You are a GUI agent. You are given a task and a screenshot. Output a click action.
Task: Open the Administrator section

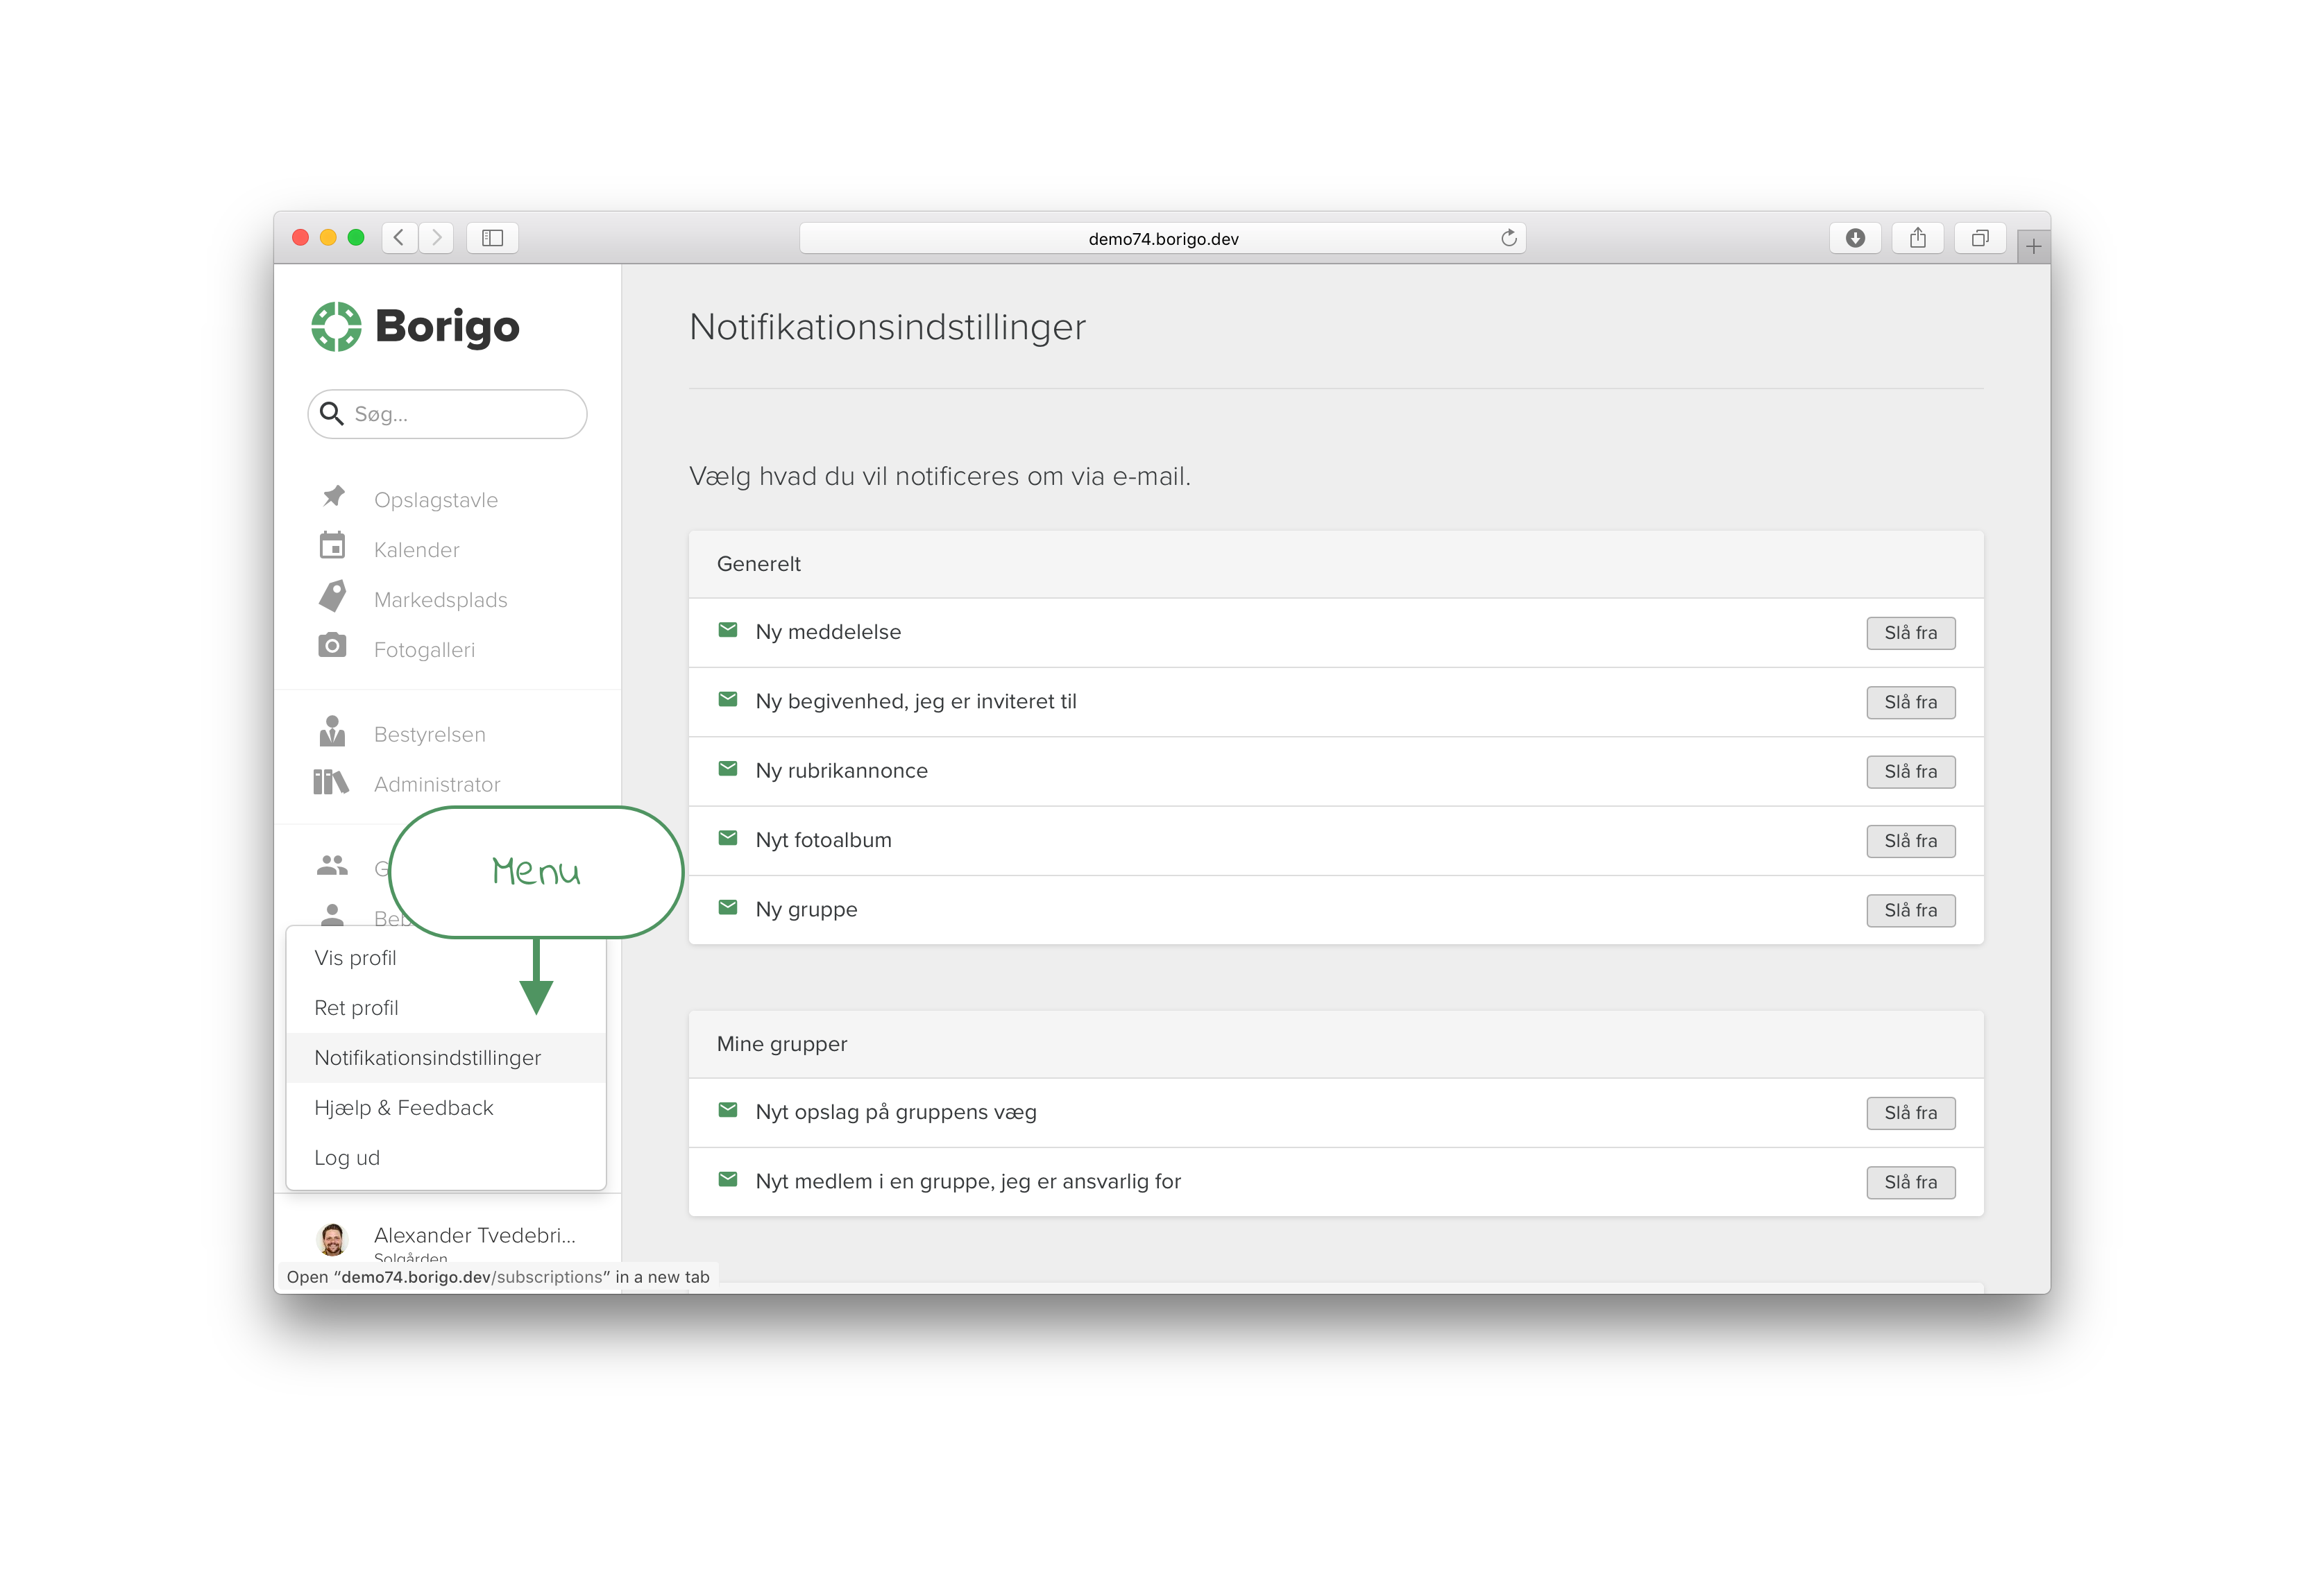click(x=437, y=784)
